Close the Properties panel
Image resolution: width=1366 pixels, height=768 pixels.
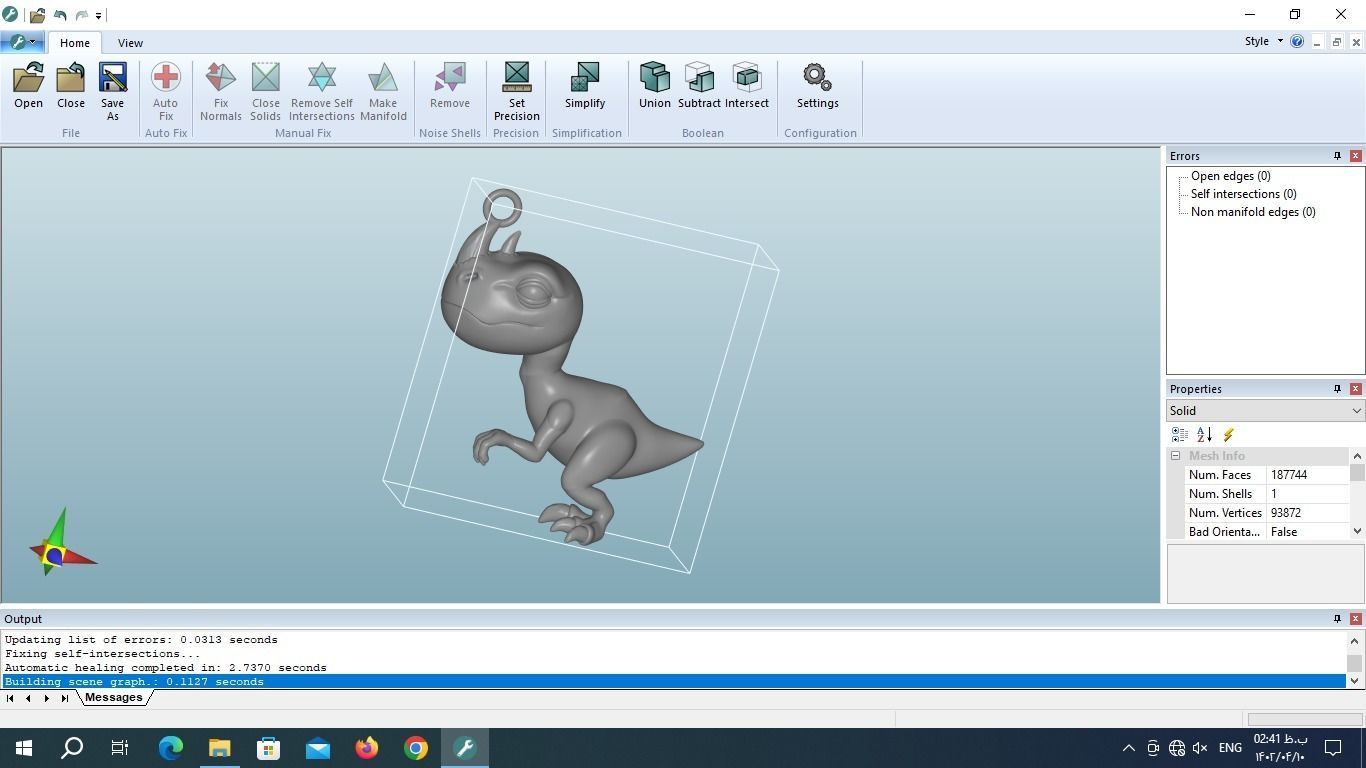click(1355, 389)
